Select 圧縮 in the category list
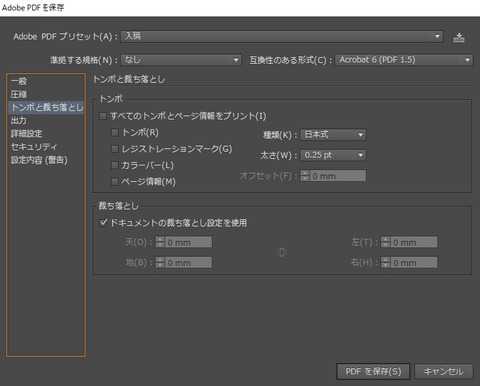 pyautogui.click(x=45, y=94)
